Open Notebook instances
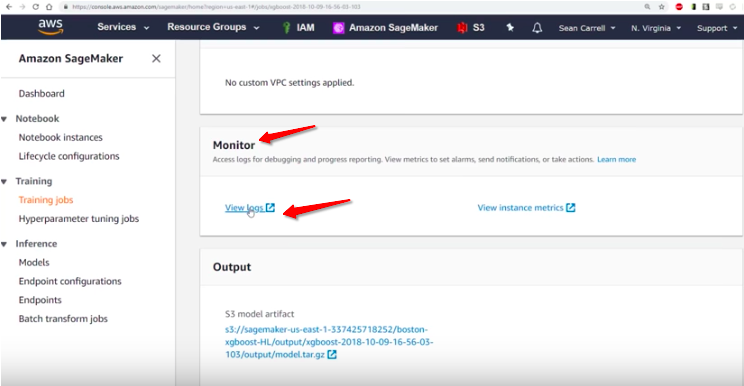 tap(60, 138)
